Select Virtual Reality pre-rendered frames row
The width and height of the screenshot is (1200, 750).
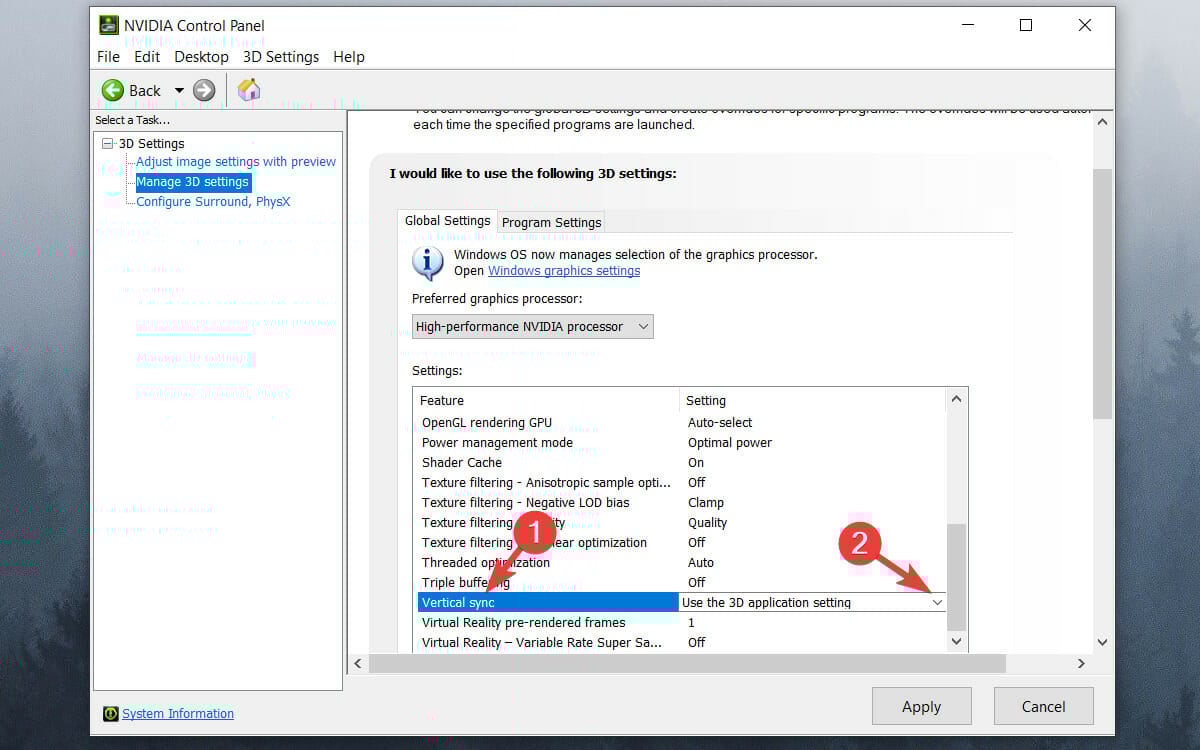pyautogui.click(x=681, y=623)
